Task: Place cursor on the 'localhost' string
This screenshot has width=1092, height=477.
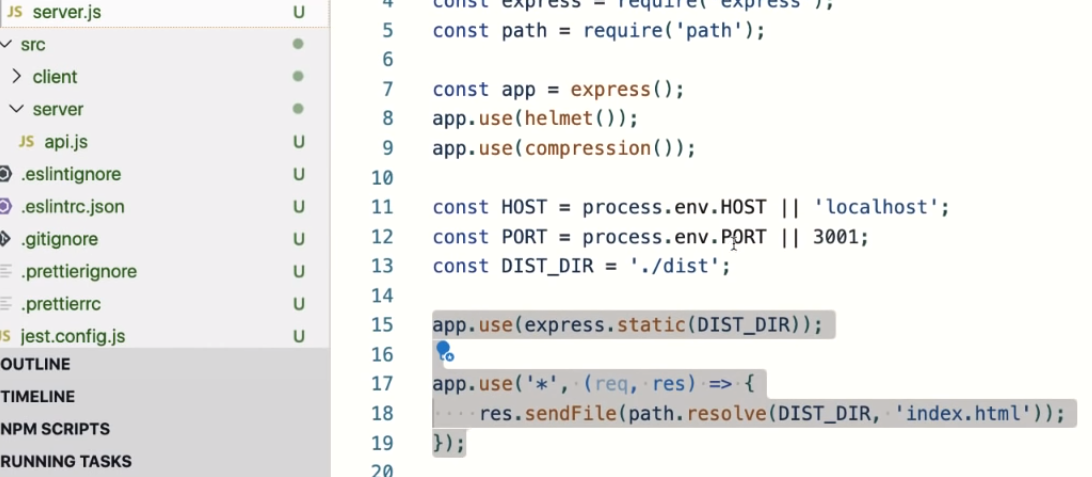Action: pos(876,208)
